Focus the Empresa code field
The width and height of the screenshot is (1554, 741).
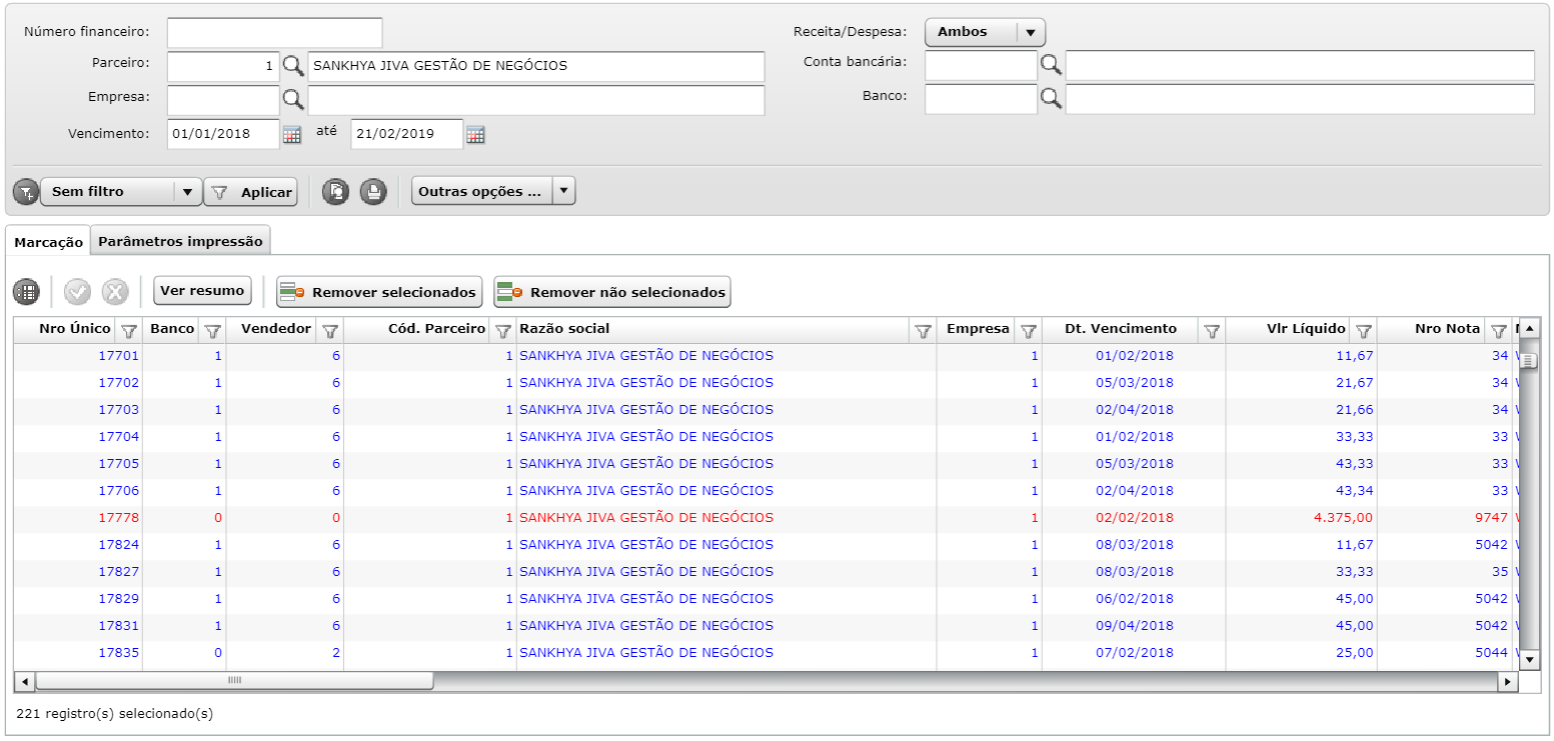coord(223,100)
